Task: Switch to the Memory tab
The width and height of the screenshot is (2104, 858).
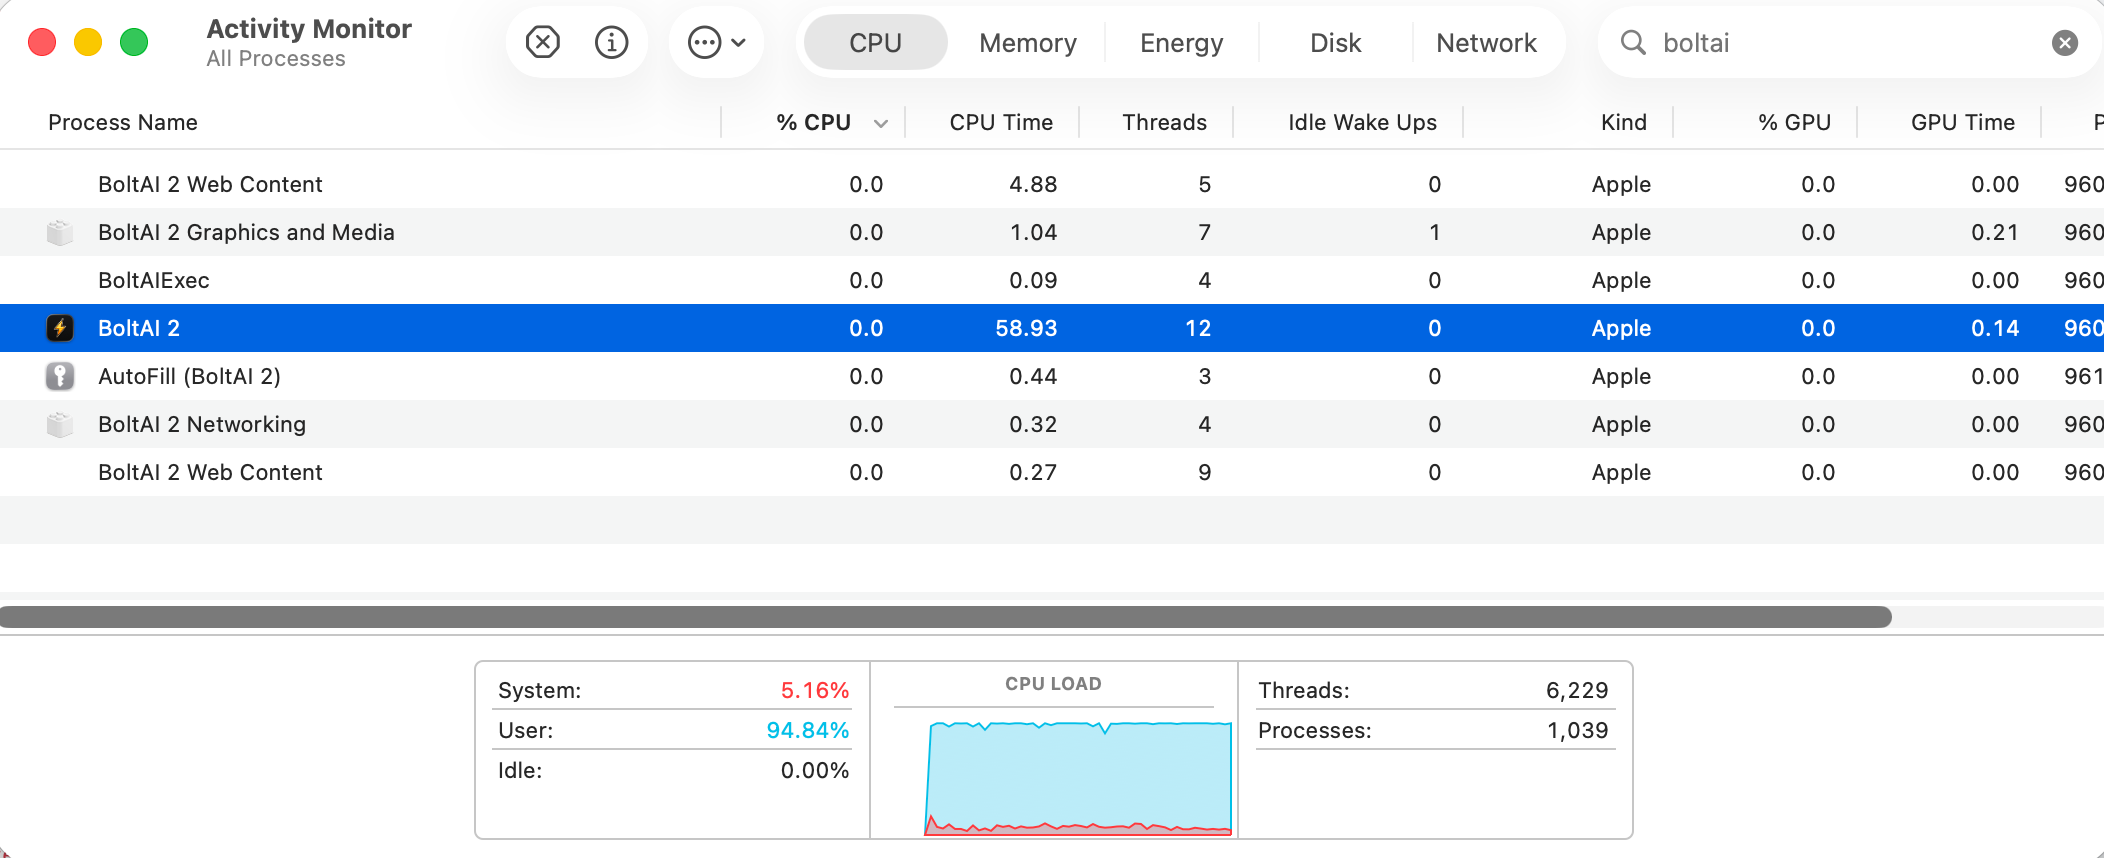Action: [1028, 42]
